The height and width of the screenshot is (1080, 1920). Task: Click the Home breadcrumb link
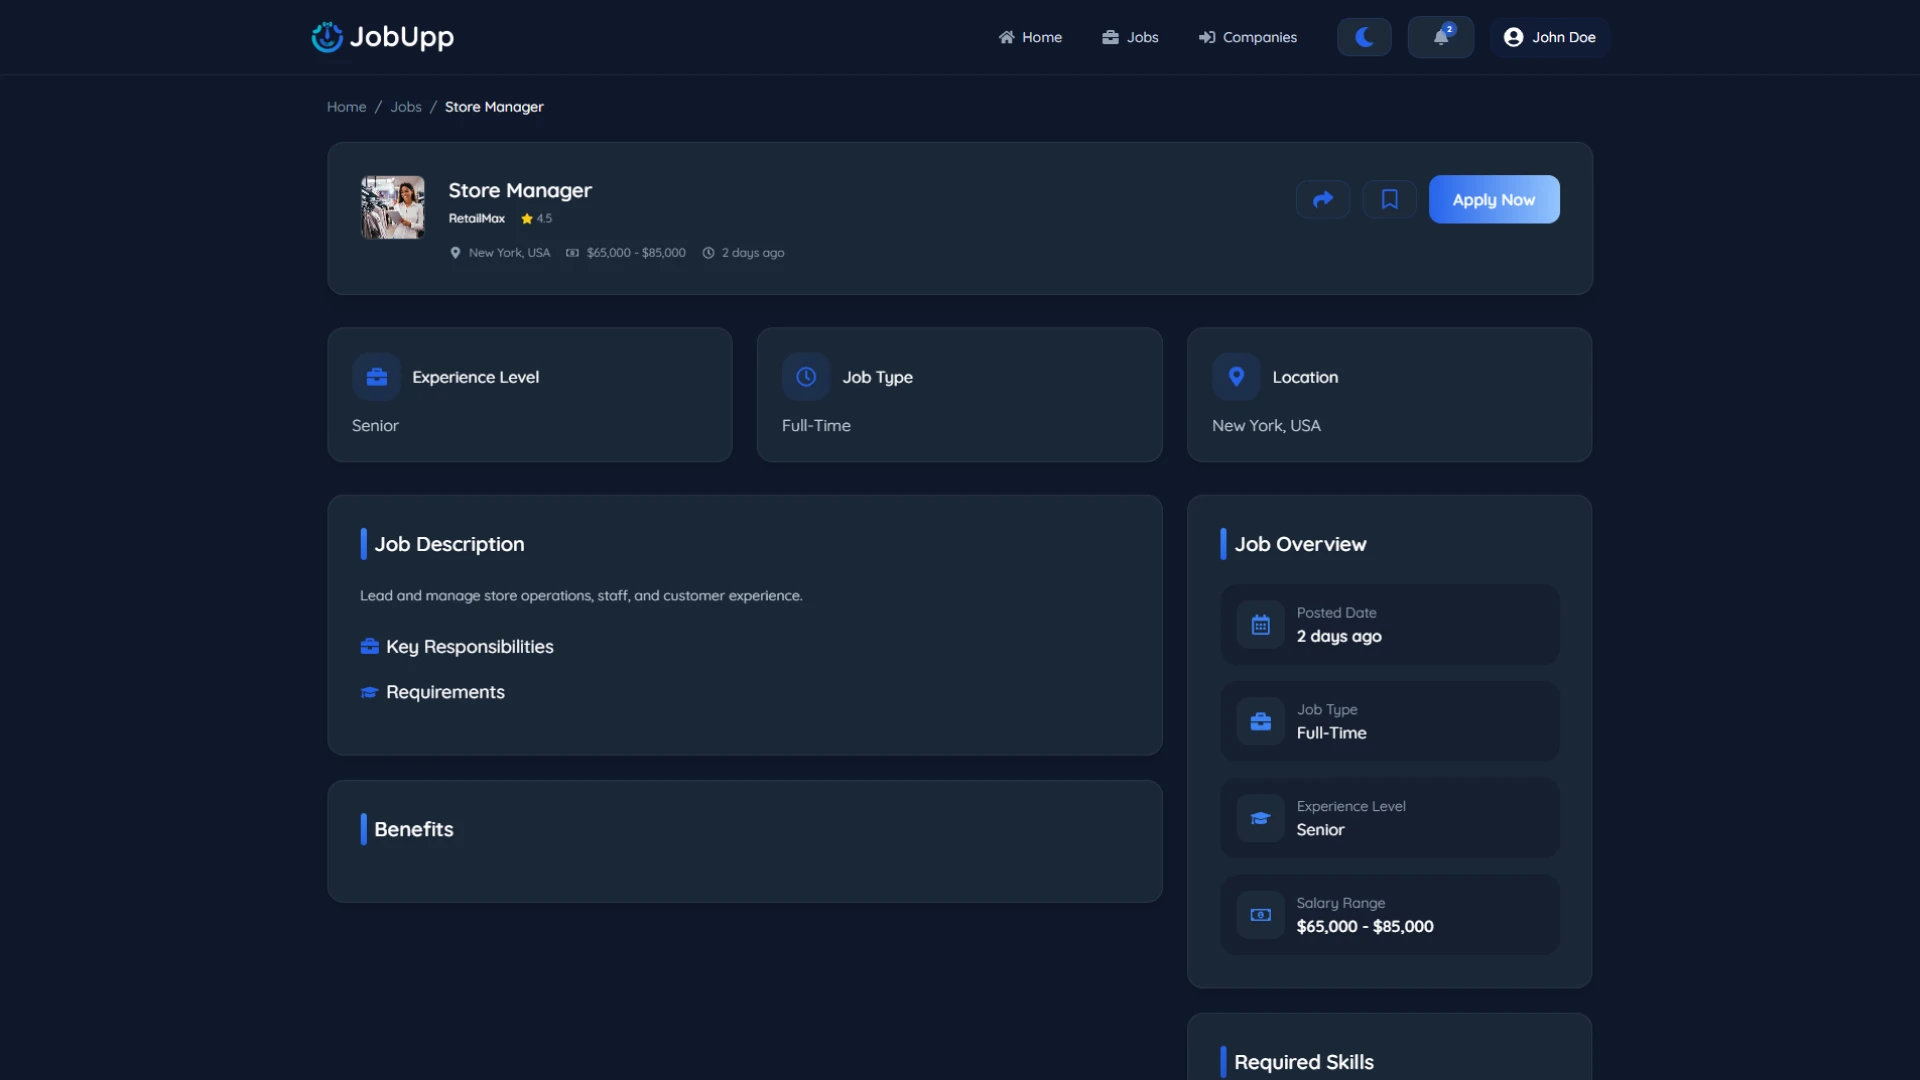click(x=346, y=107)
